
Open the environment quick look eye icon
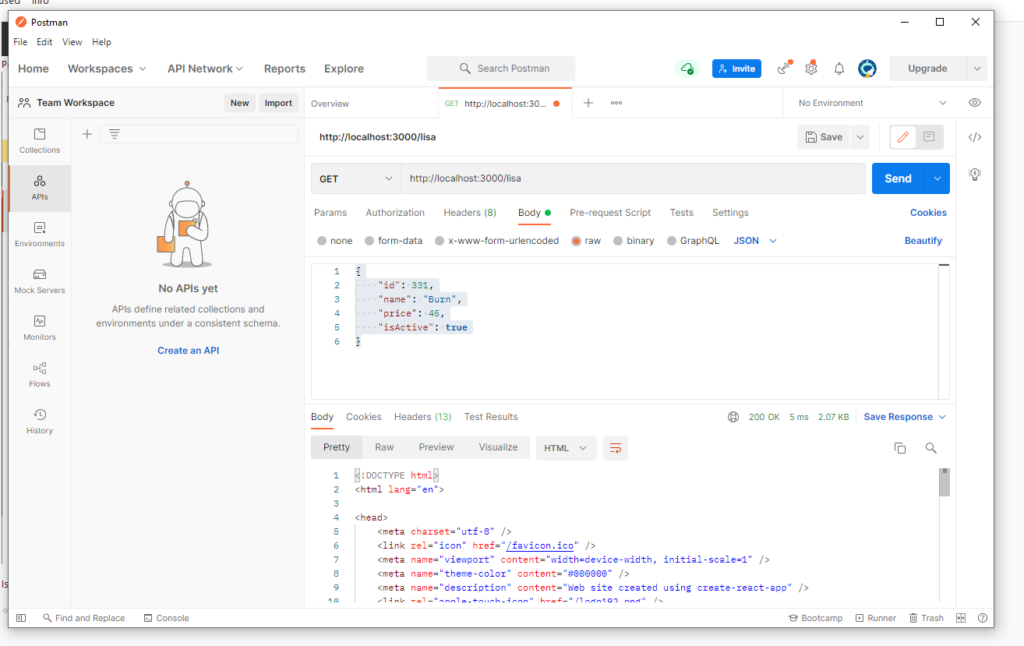pyautogui.click(x=974, y=103)
